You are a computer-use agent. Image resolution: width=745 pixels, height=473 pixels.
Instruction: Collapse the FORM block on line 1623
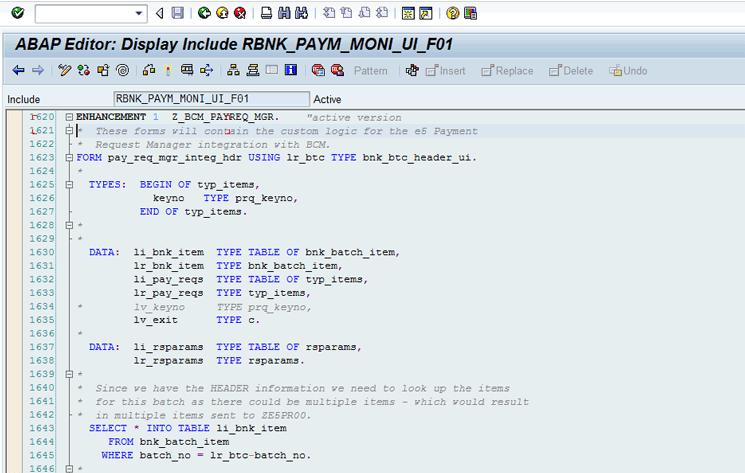[x=69, y=158]
